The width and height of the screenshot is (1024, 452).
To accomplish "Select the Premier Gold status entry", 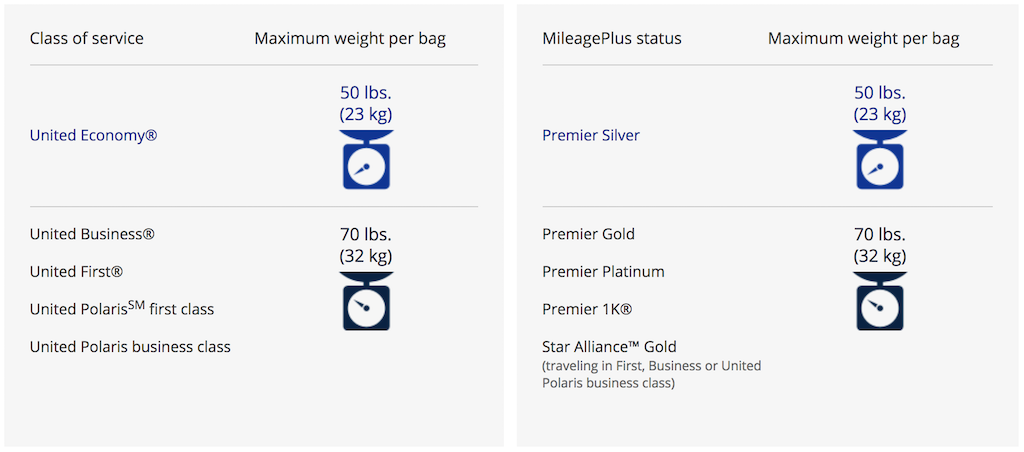I will point(588,234).
